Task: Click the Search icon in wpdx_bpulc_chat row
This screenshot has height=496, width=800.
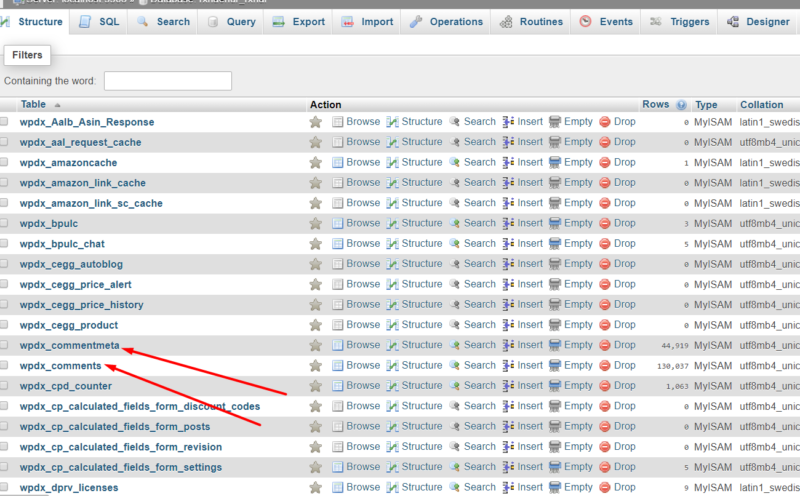Action: (x=455, y=243)
